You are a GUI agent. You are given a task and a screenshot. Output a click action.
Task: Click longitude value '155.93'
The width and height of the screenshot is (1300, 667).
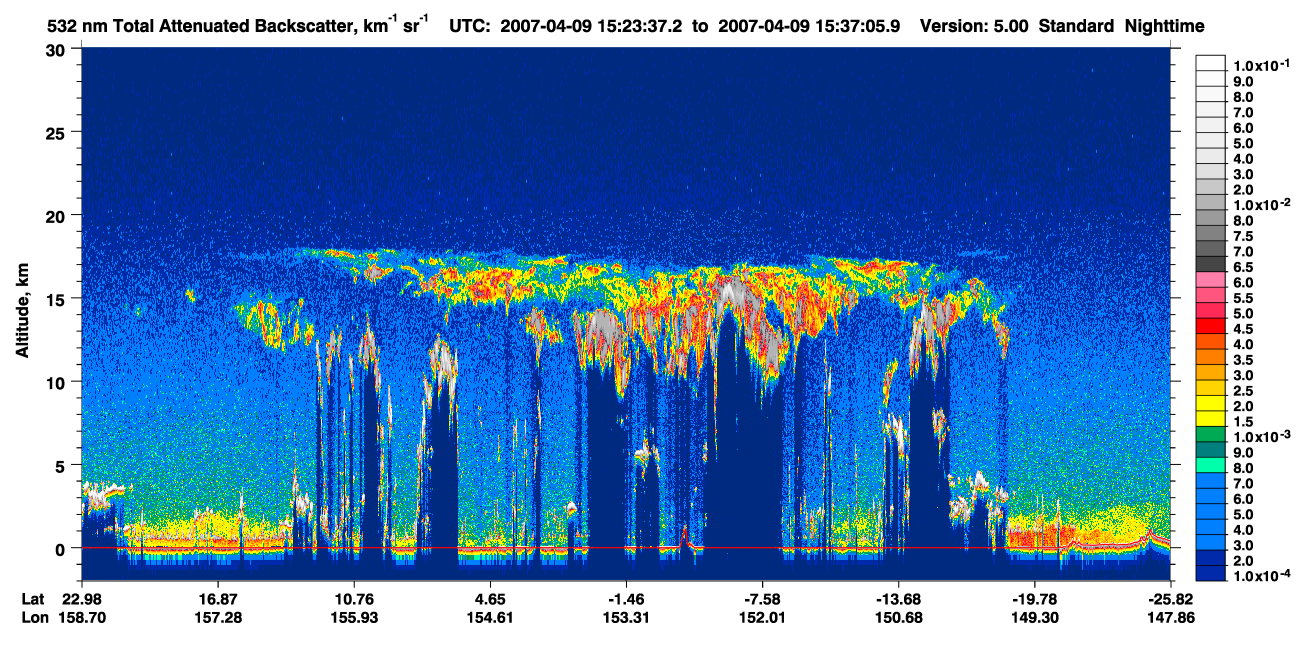(354, 617)
